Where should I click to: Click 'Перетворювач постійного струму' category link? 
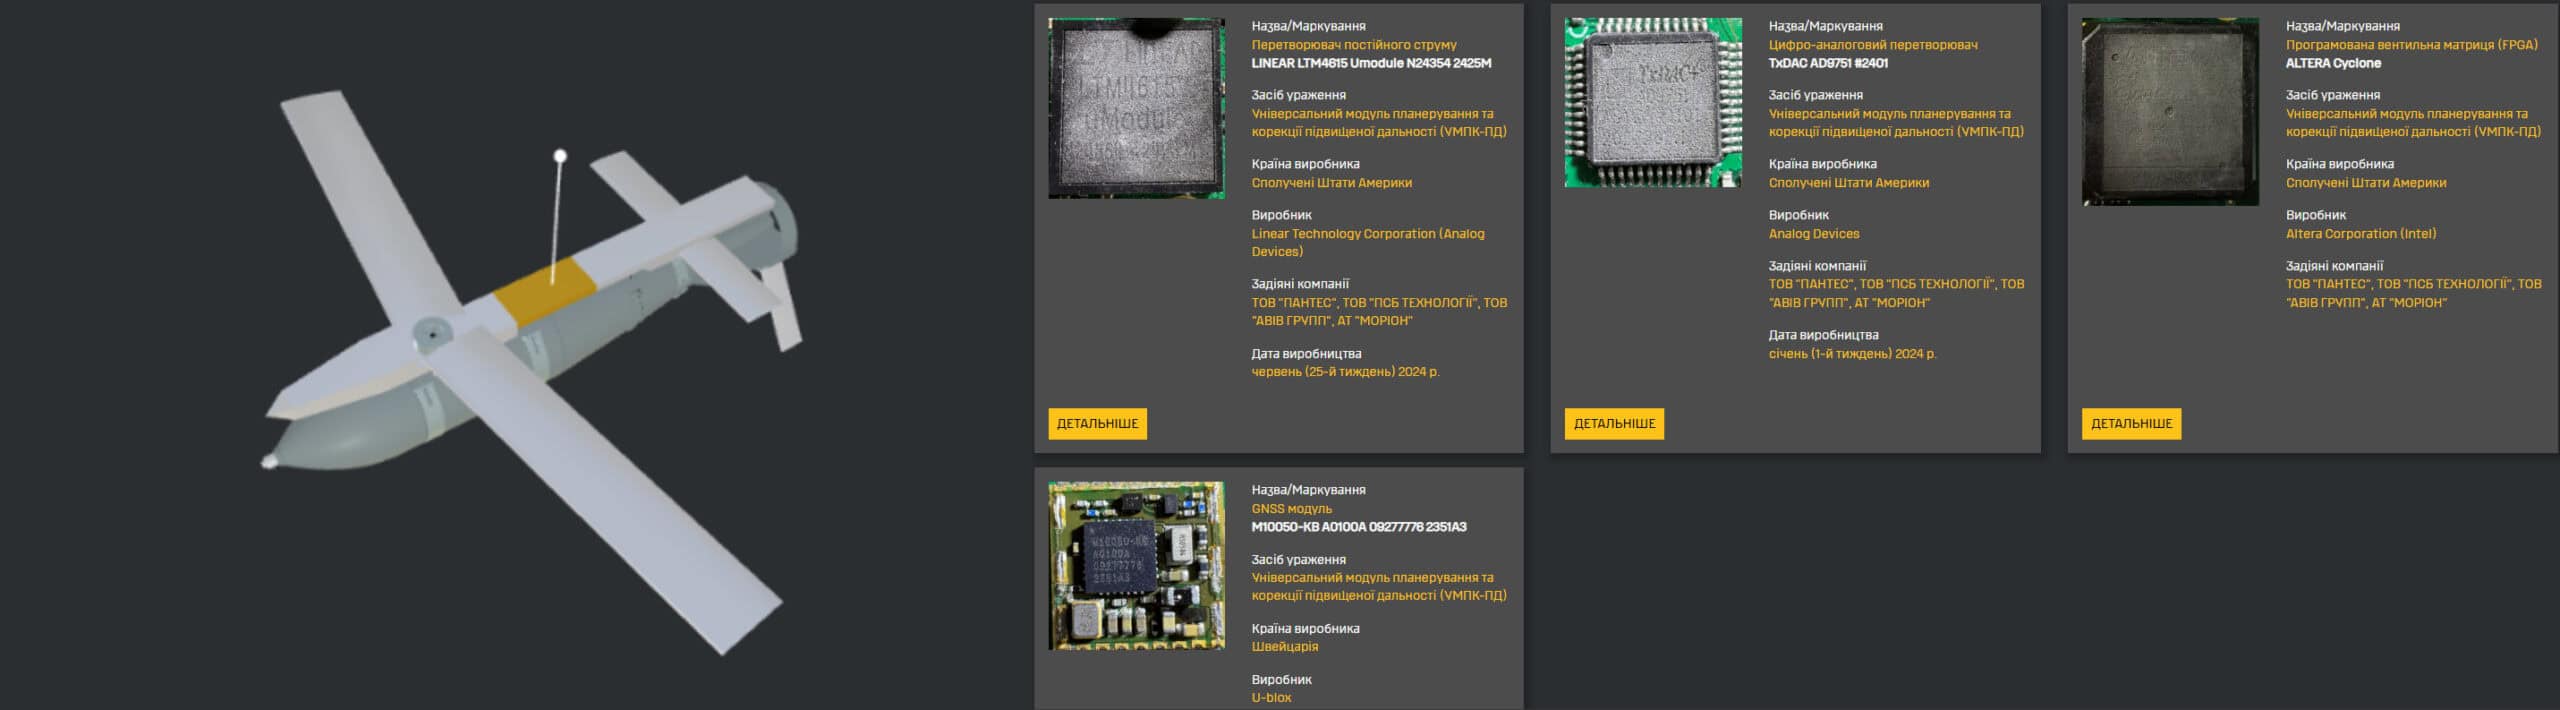(x=1354, y=45)
